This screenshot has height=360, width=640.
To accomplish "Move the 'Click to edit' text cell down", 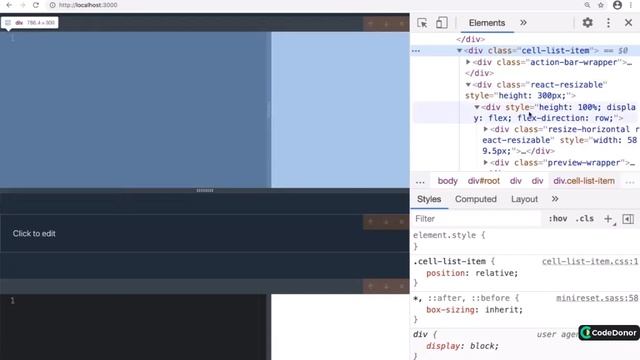I will coord(386,222).
